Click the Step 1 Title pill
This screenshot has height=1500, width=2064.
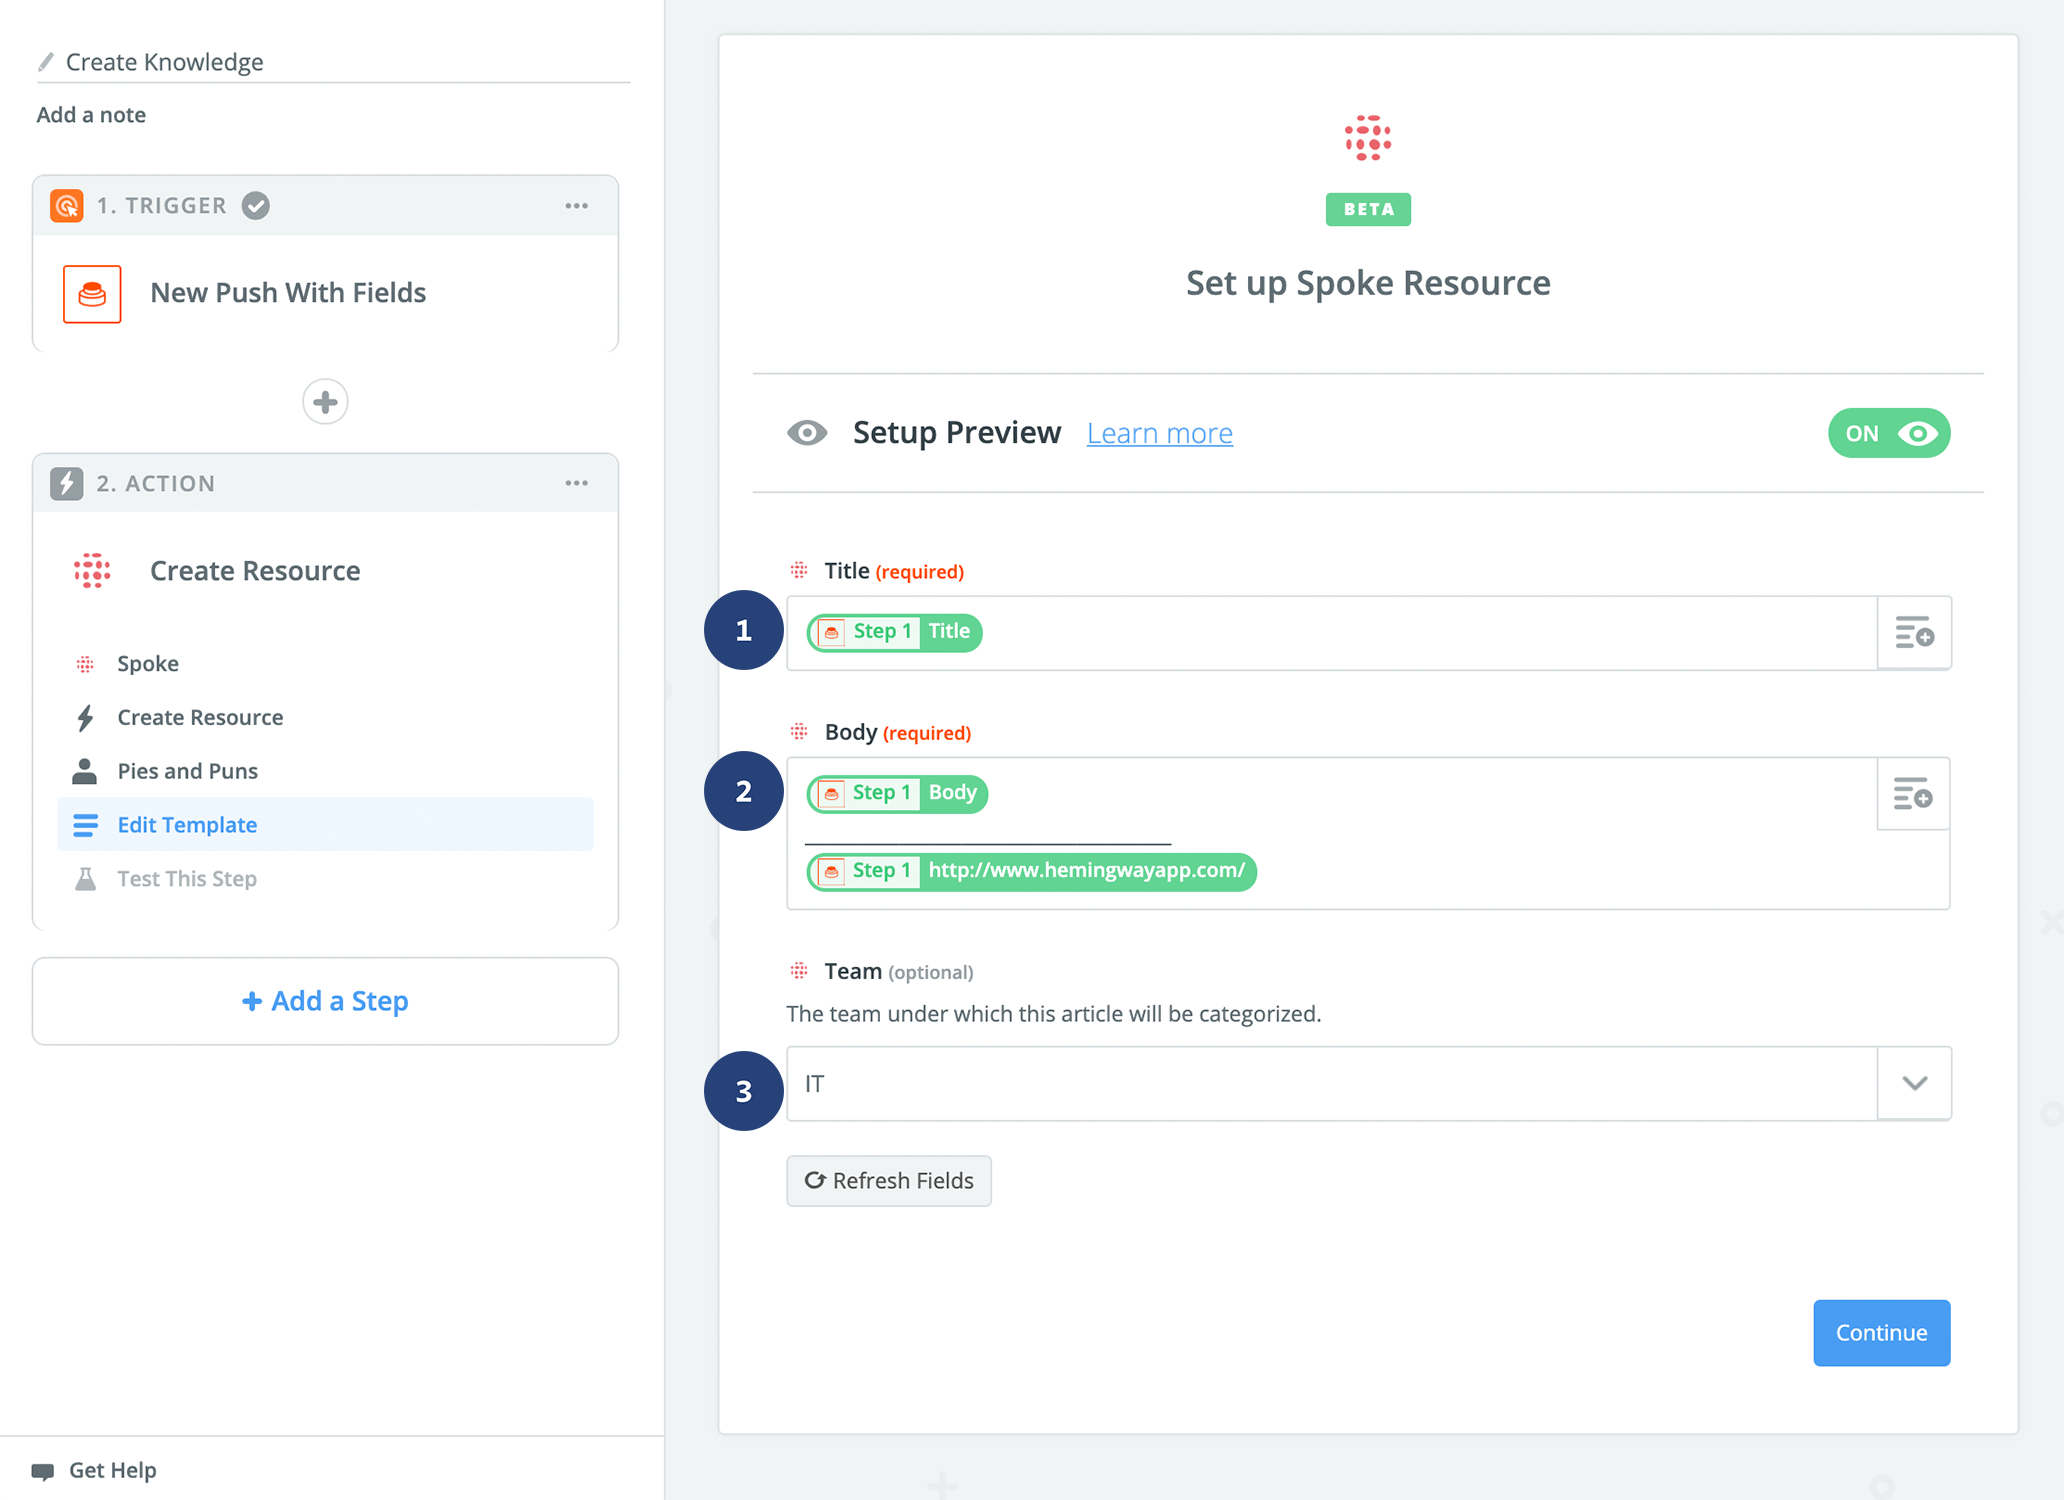coord(894,632)
